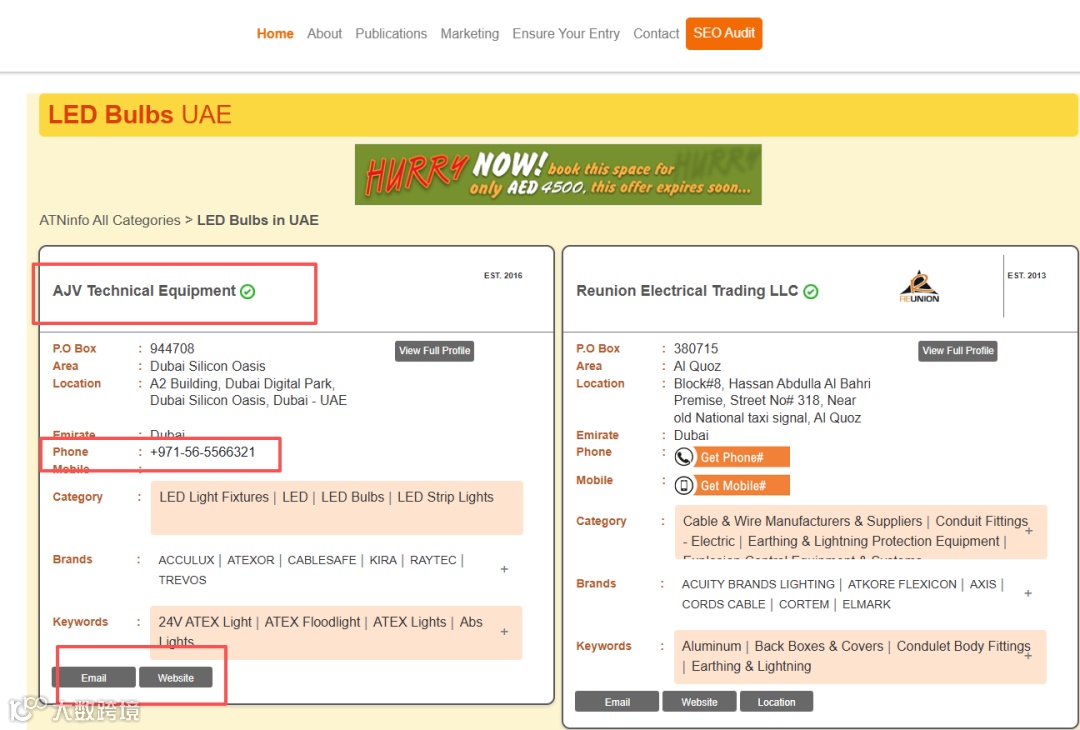This screenshot has width=1080, height=730.
Task: Click the Reunion Electrical Trading verified checkmark
Action: point(811,291)
